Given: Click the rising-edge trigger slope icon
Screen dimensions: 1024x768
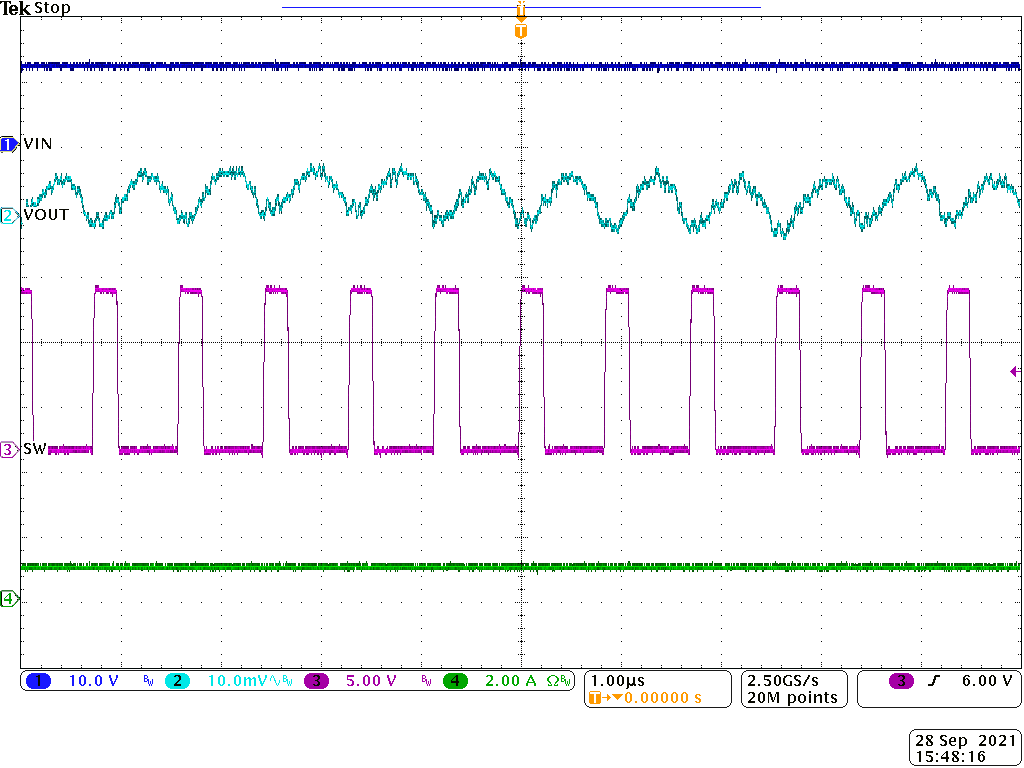Looking at the screenshot, I should point(932,679).
